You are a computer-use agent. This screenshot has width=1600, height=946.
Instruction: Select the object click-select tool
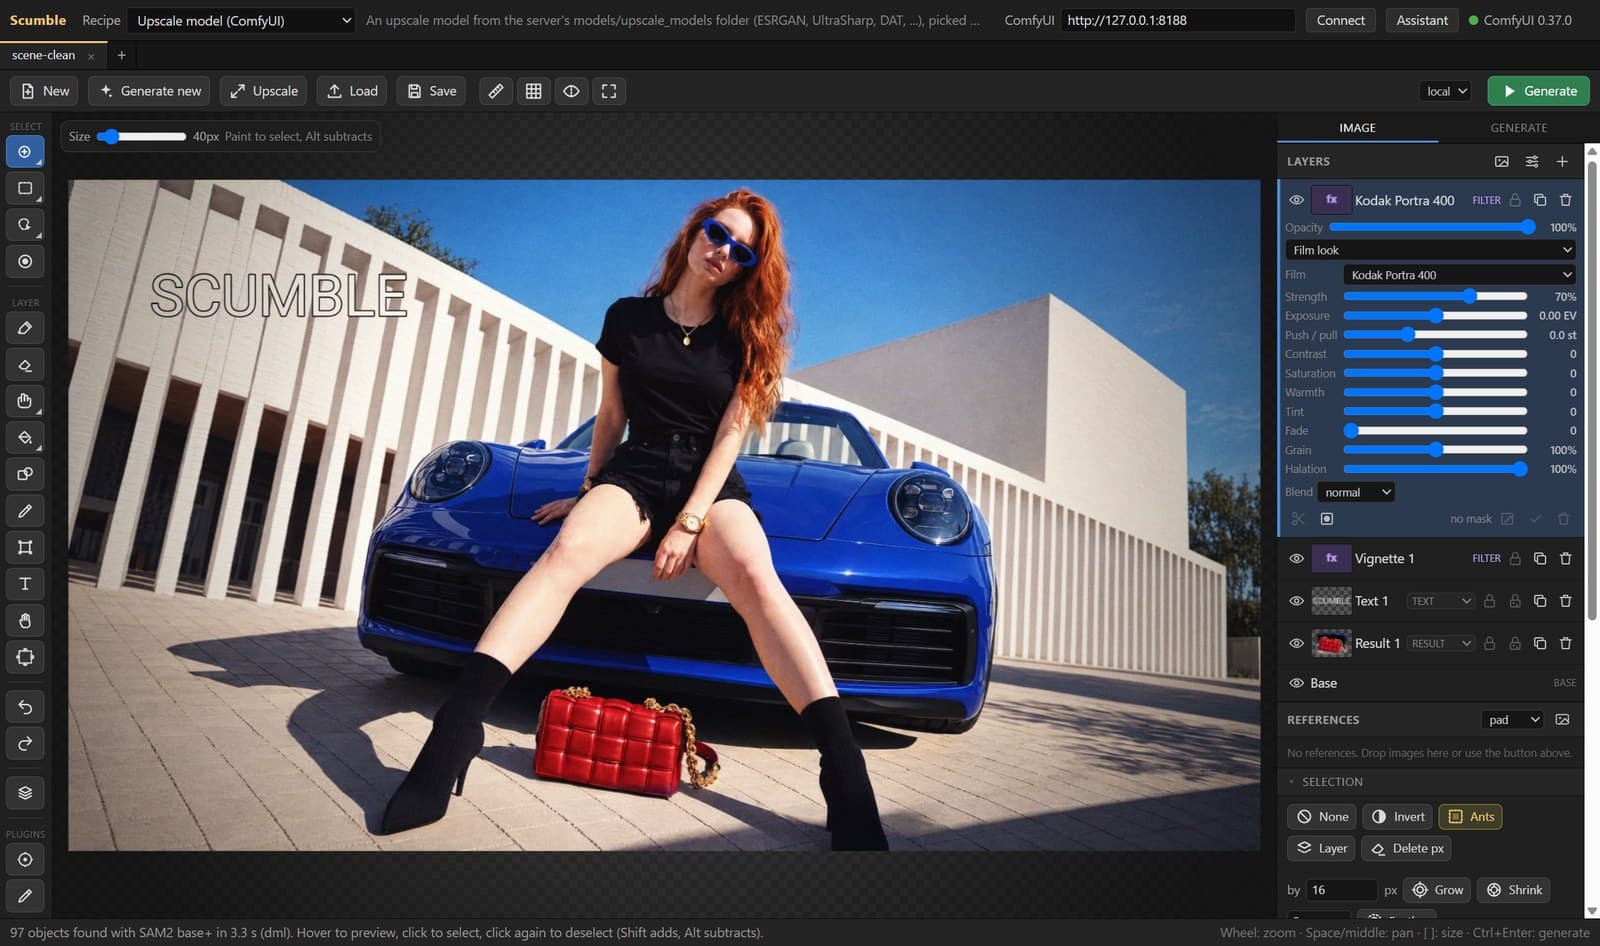point(25,152)
